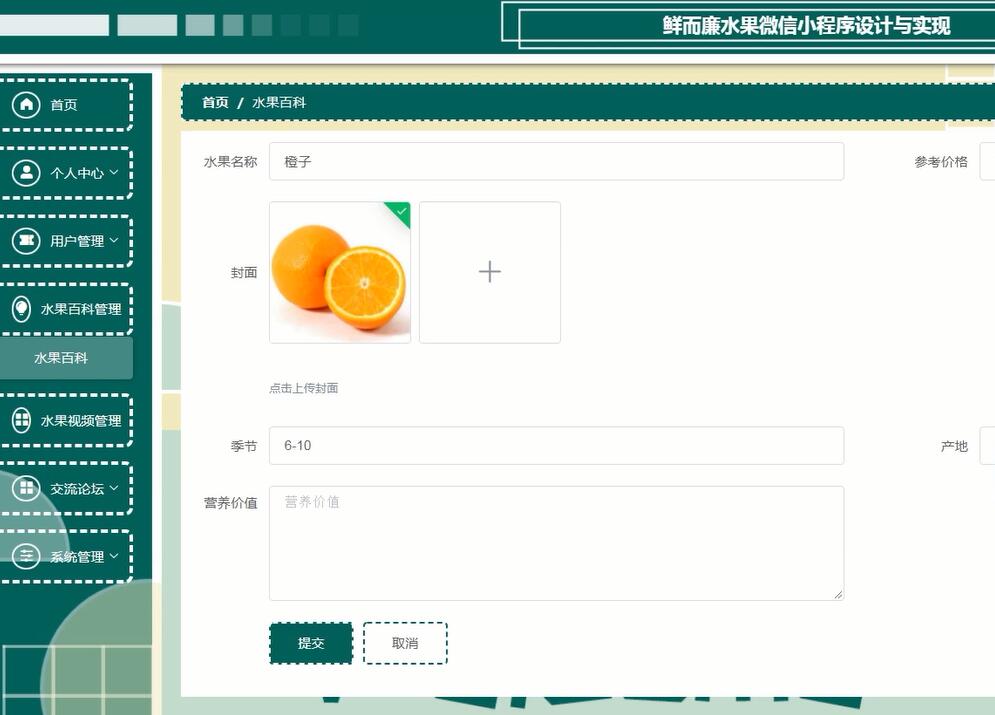Expand the 系统管理 chevron
This screenshot has width=995, height=715.
coord(114,556)
